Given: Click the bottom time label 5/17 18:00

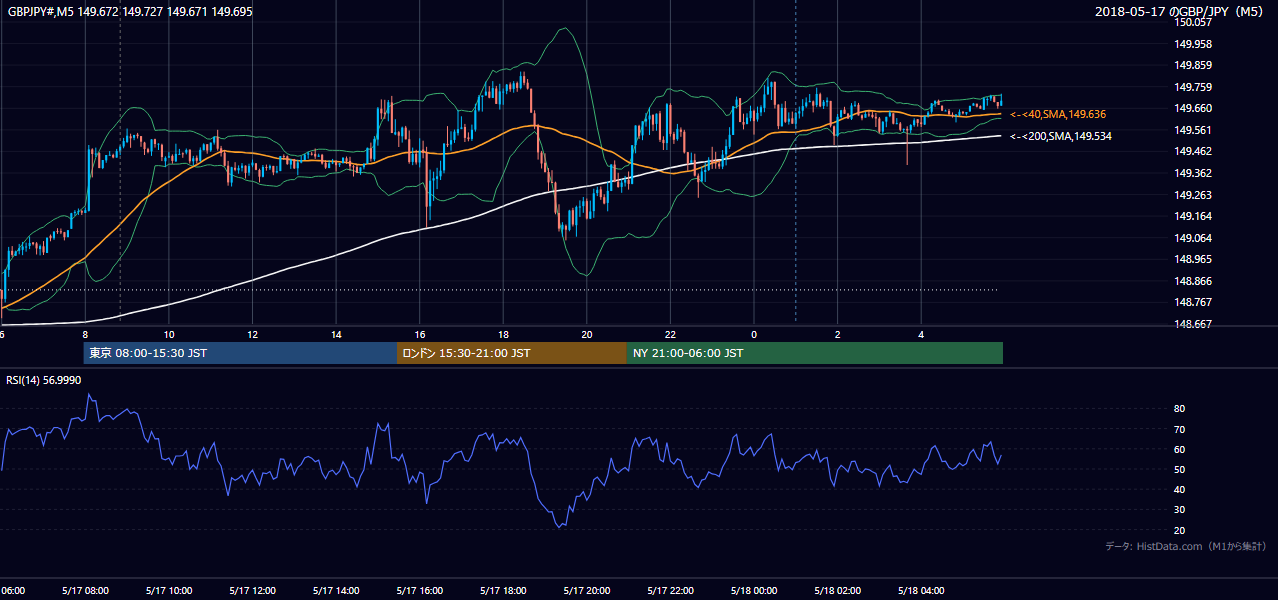Looking at the screenshot, I should 504,591.
